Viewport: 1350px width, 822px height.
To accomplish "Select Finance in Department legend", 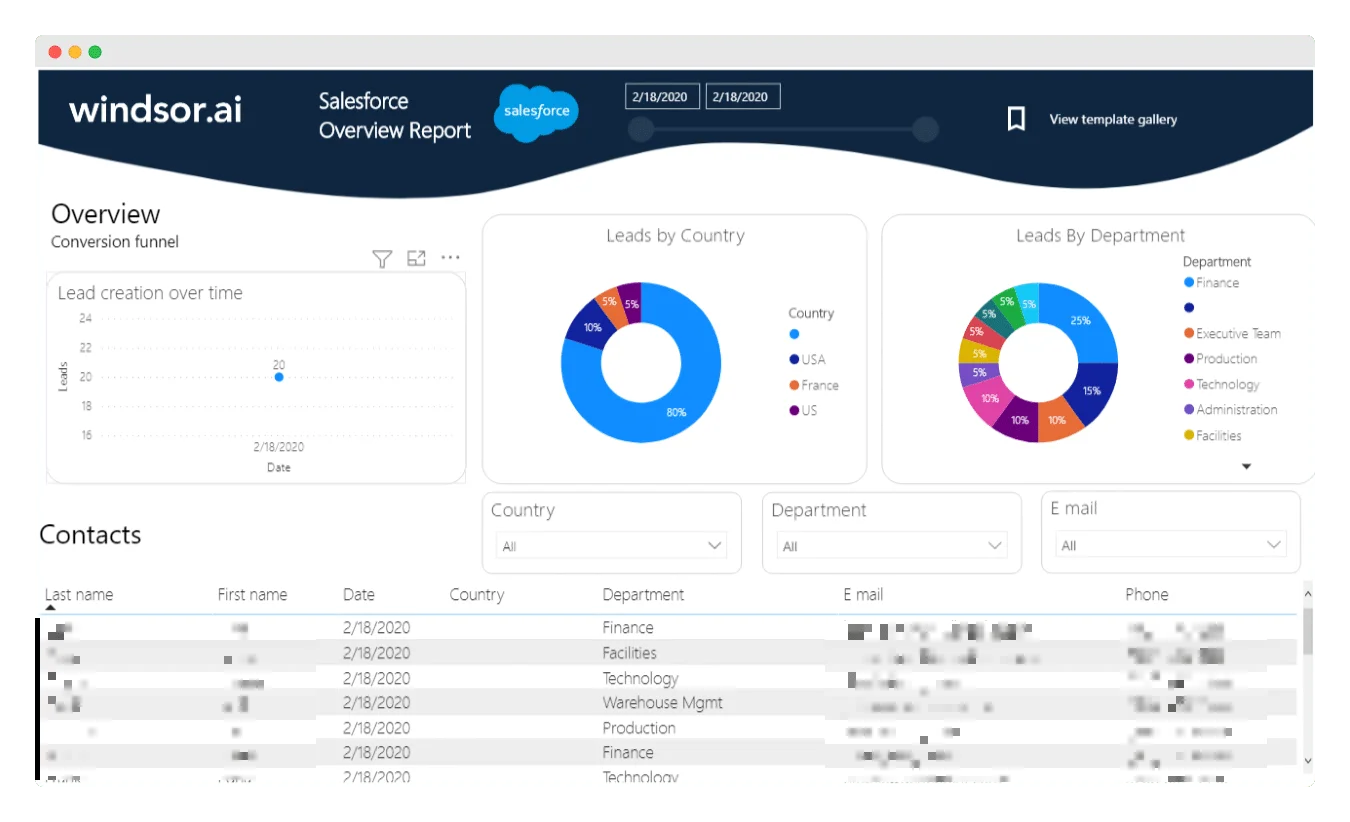I will click(1211, 283).
